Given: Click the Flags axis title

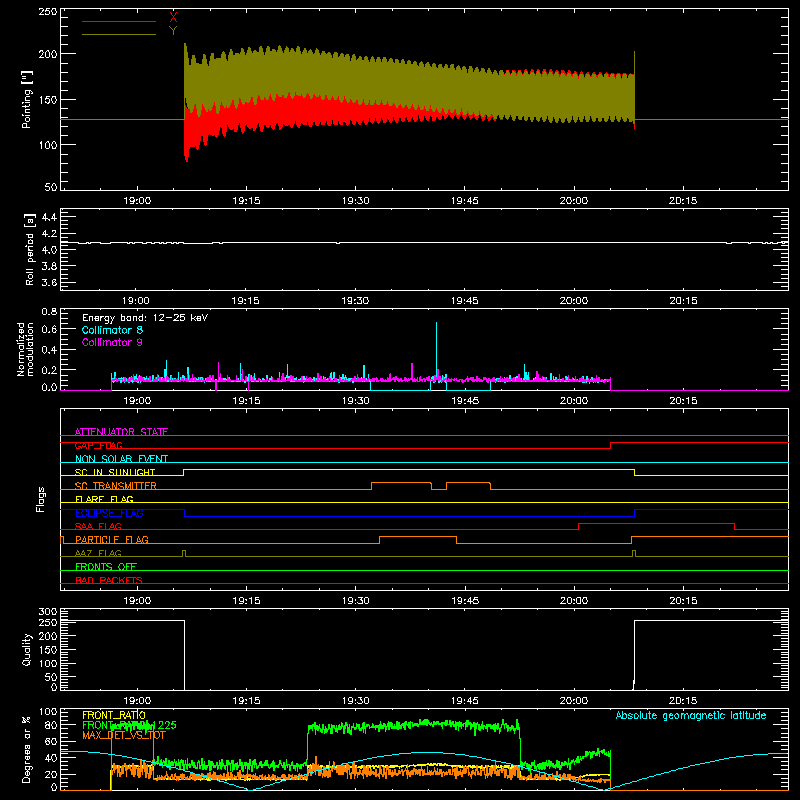Looking at the screenshot, I should pos(41,499).
